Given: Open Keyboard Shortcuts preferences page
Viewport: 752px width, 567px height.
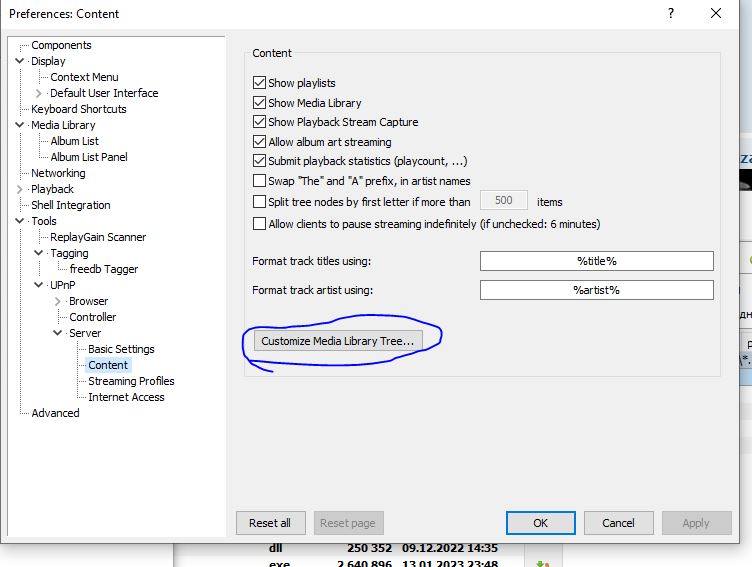Looking at the screenshot, I should [x=79, y=109].
